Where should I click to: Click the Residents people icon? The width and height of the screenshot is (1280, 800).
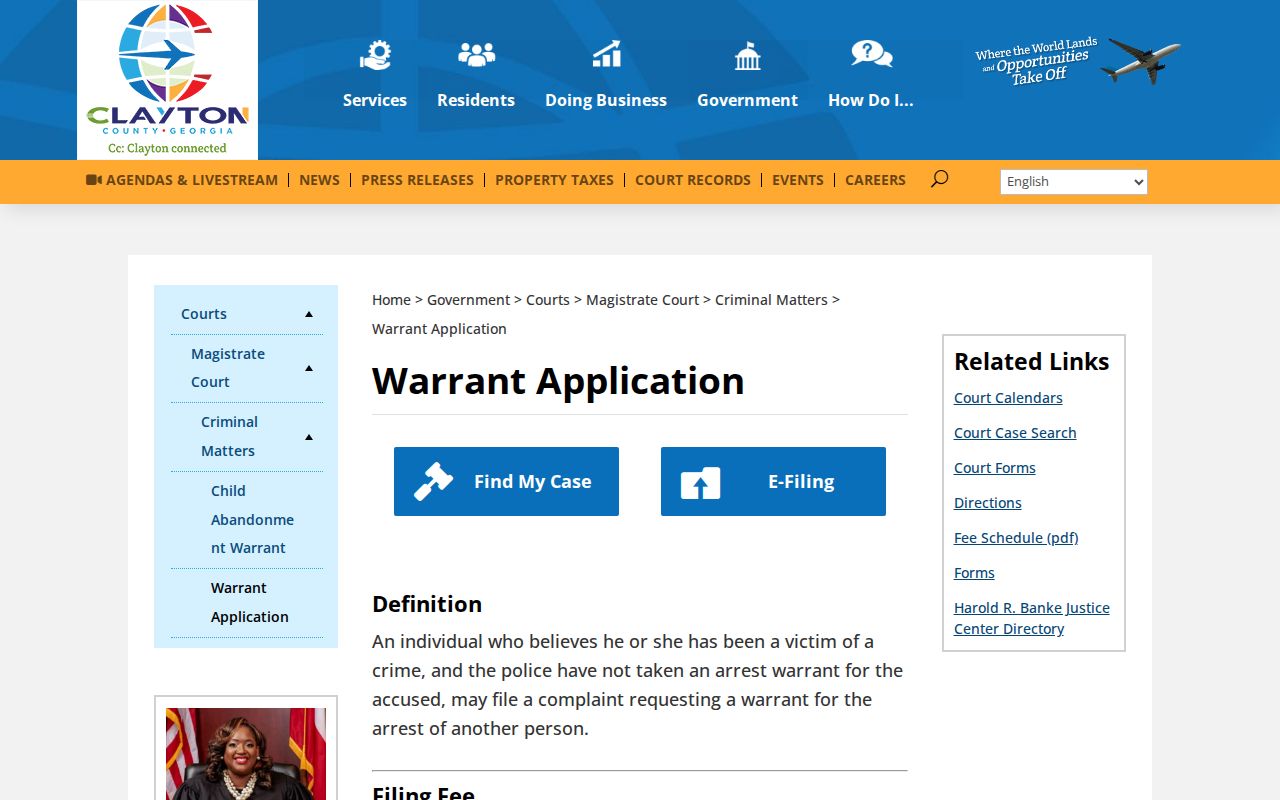pyautogui.click(x=476, y=54)
